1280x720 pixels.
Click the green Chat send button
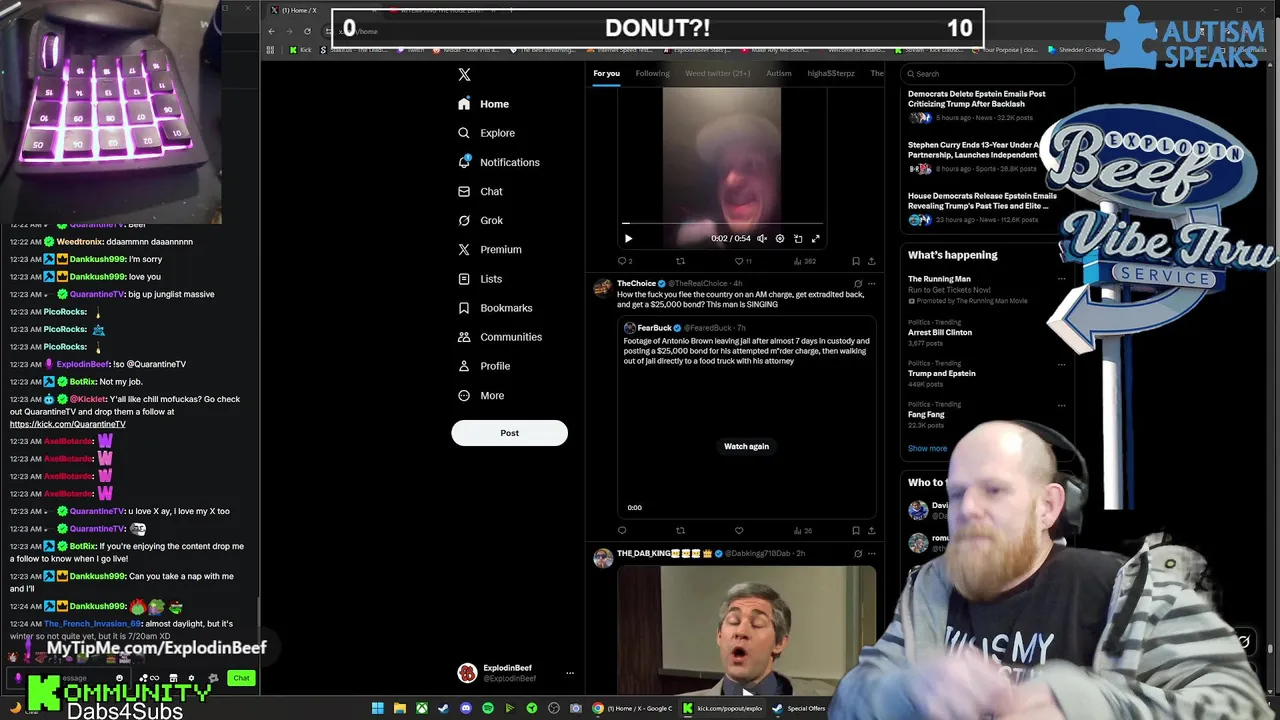click(x=241, y=678)
